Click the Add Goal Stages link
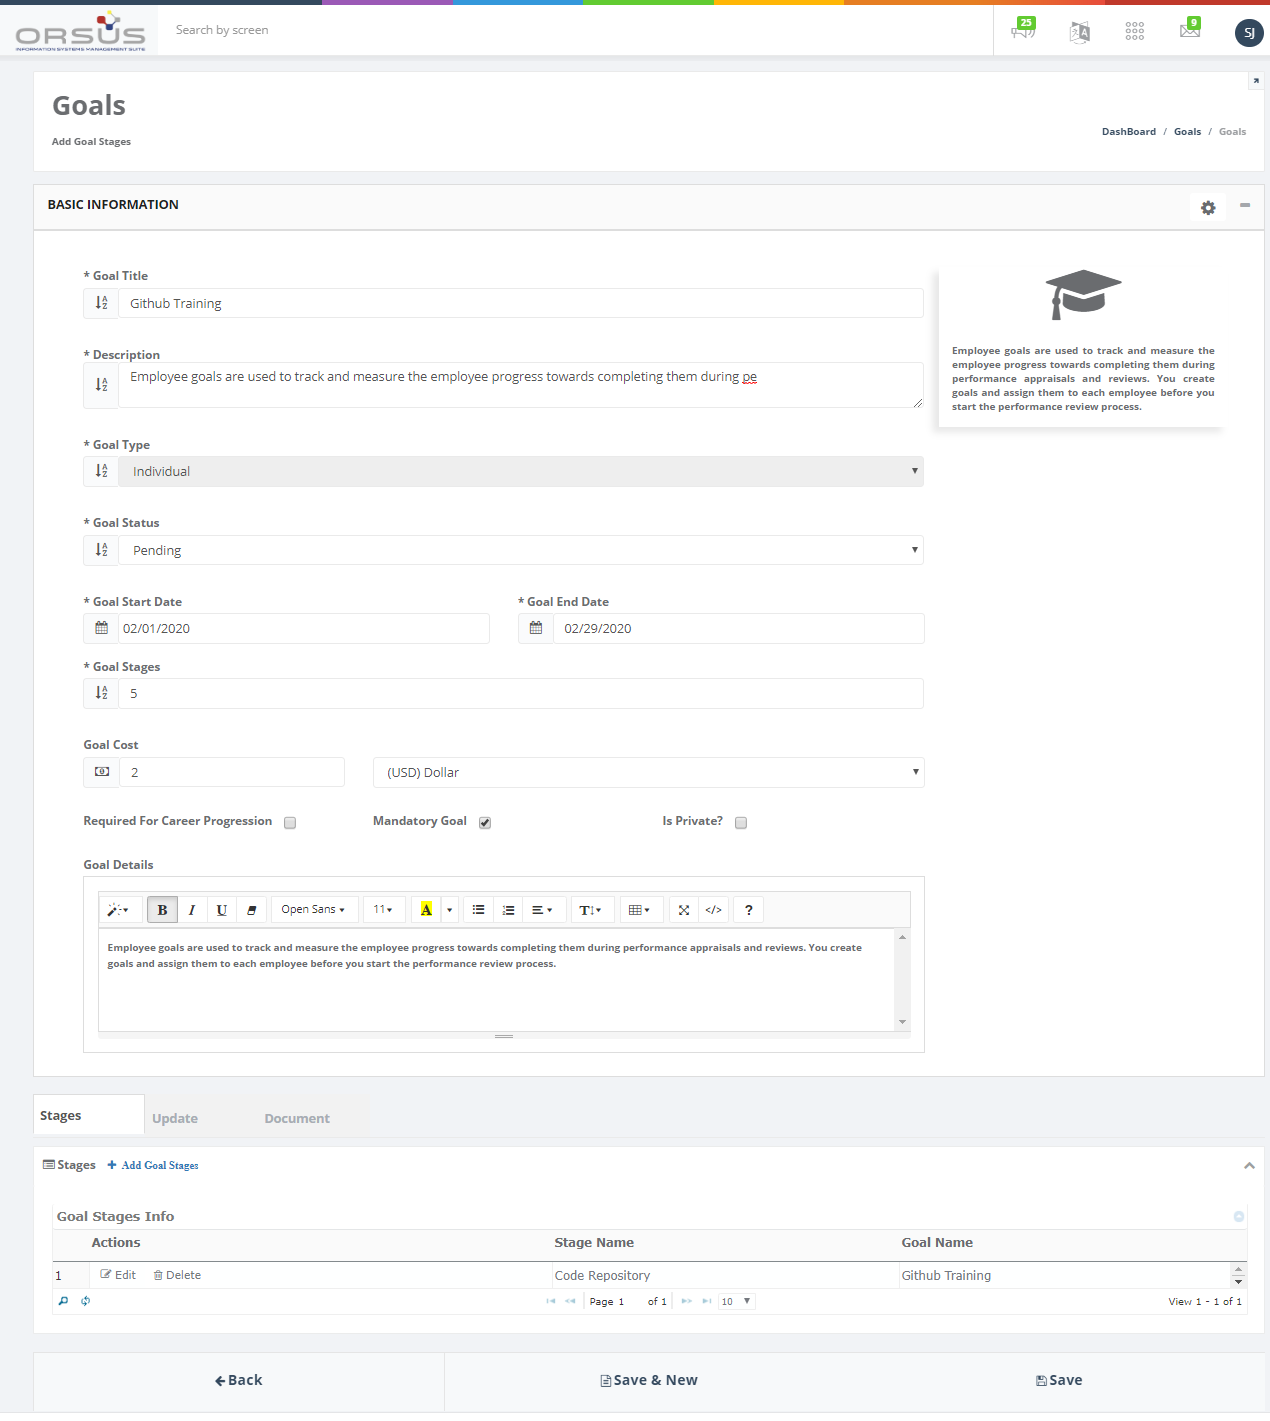Image resolution: width=1270 pixels, height=1421 pixels. [160, 1166]
